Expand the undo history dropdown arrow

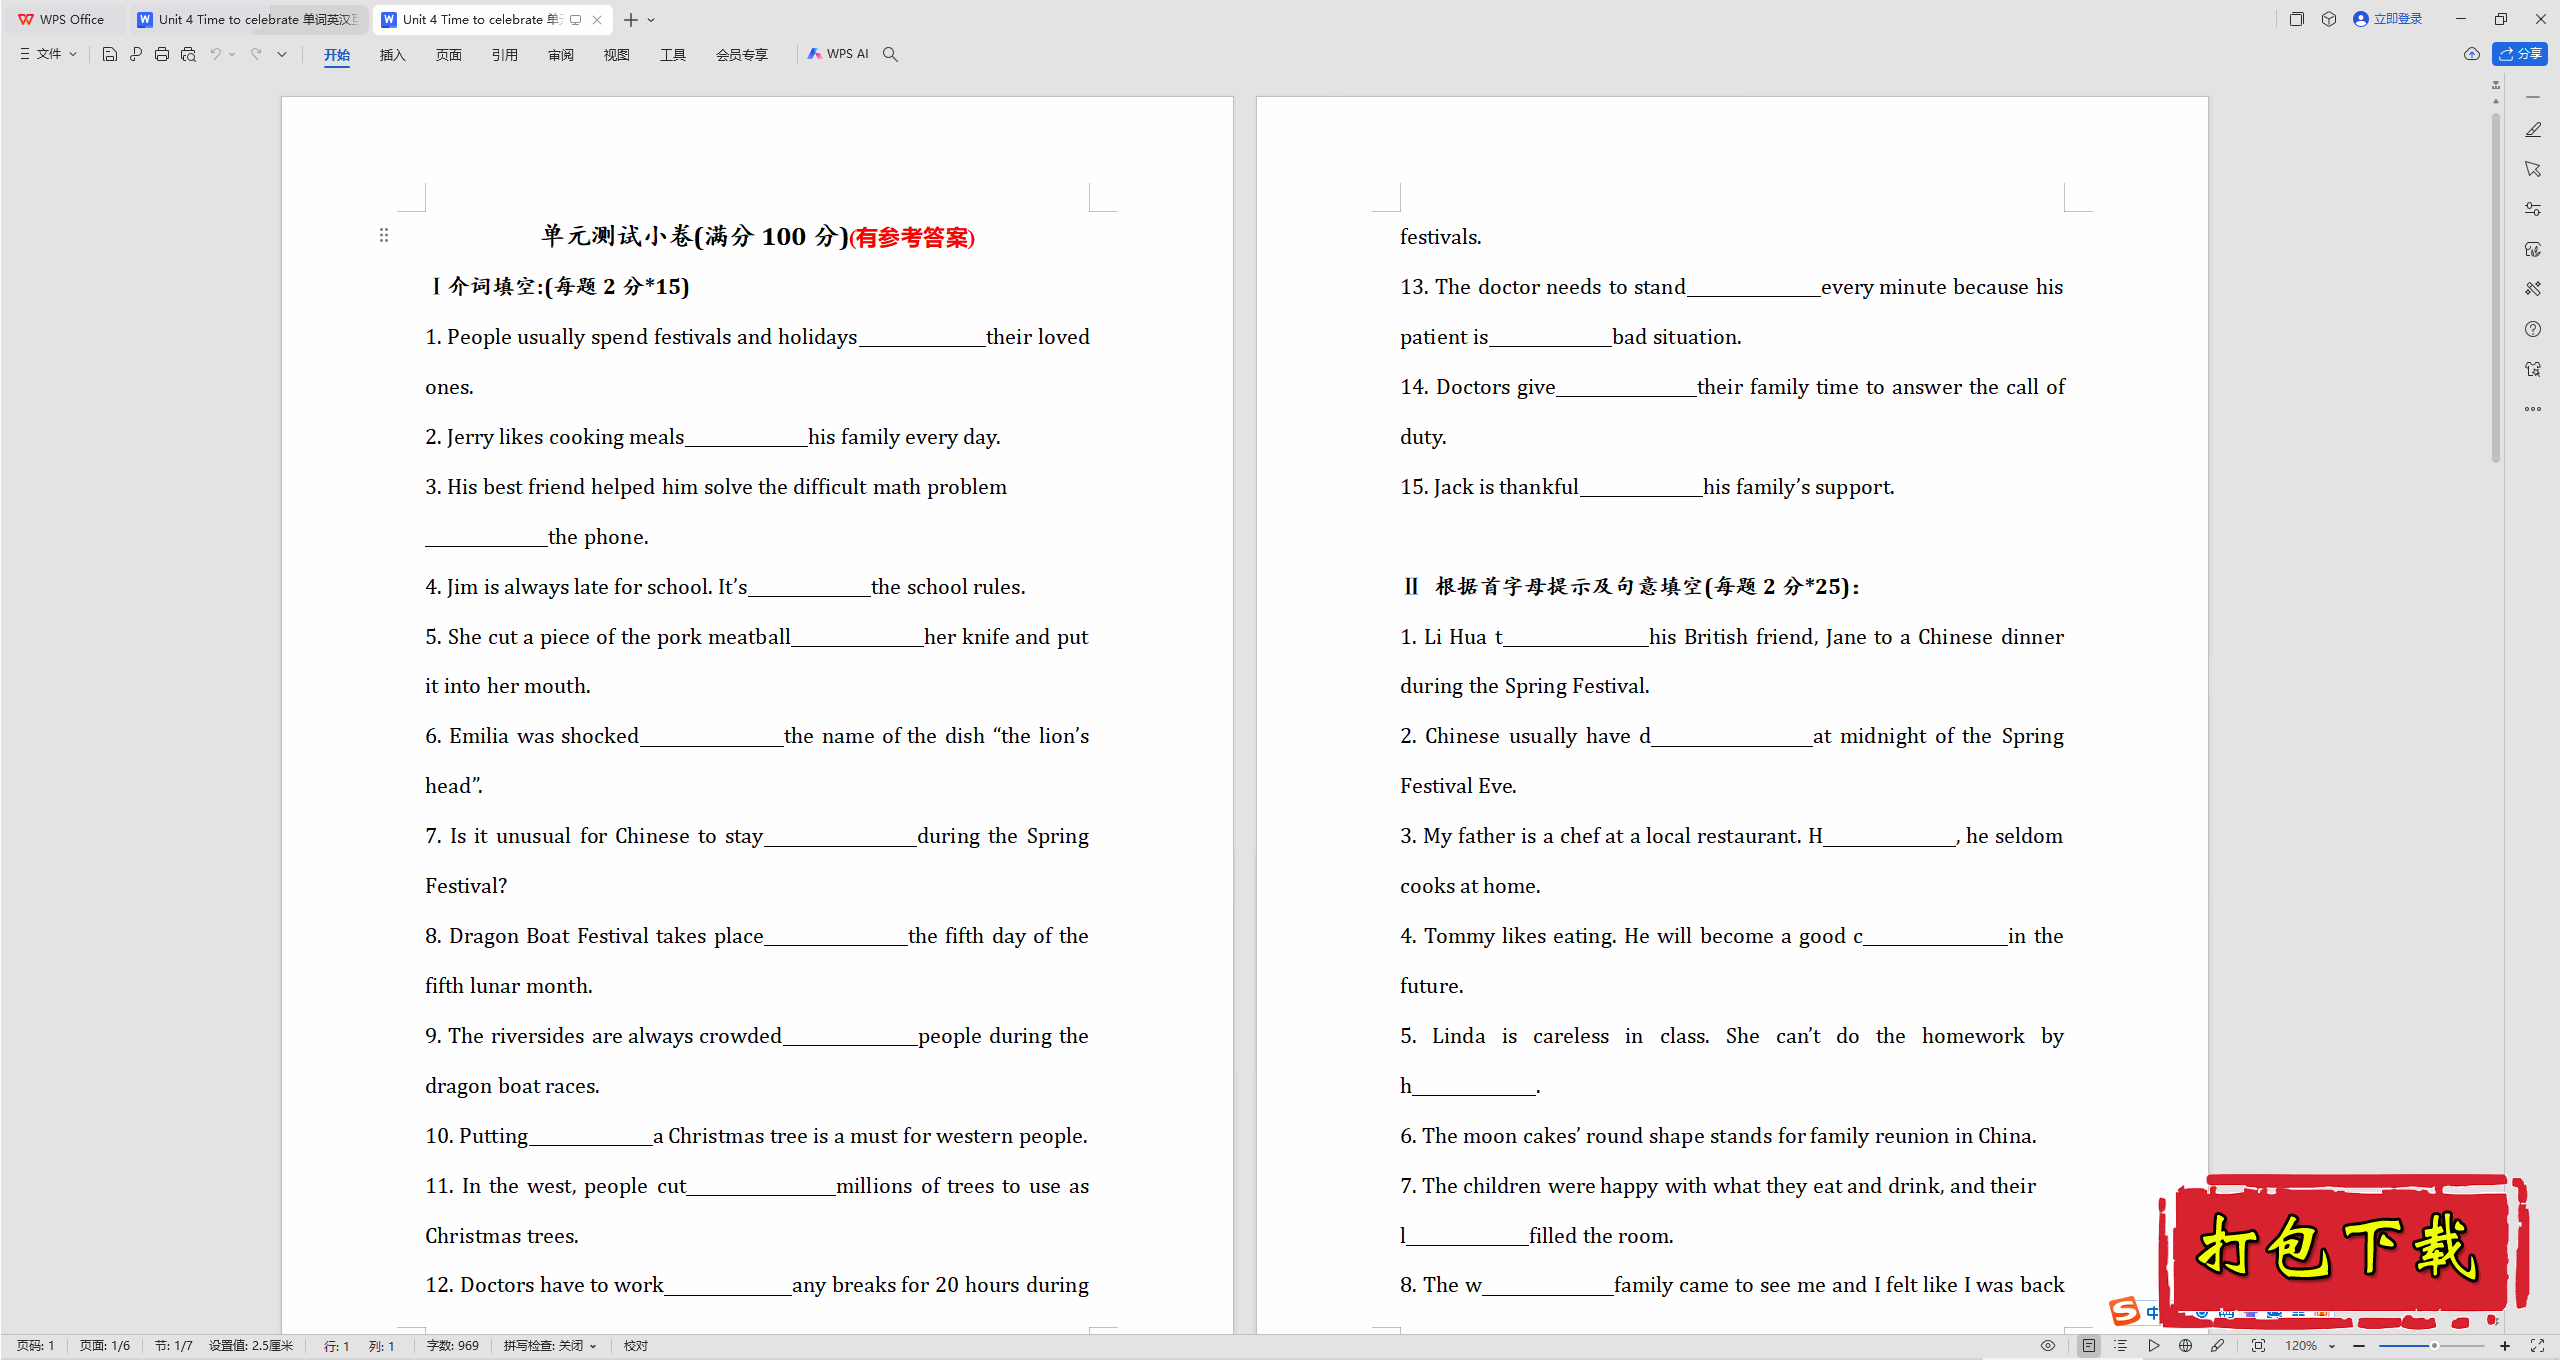232,54
